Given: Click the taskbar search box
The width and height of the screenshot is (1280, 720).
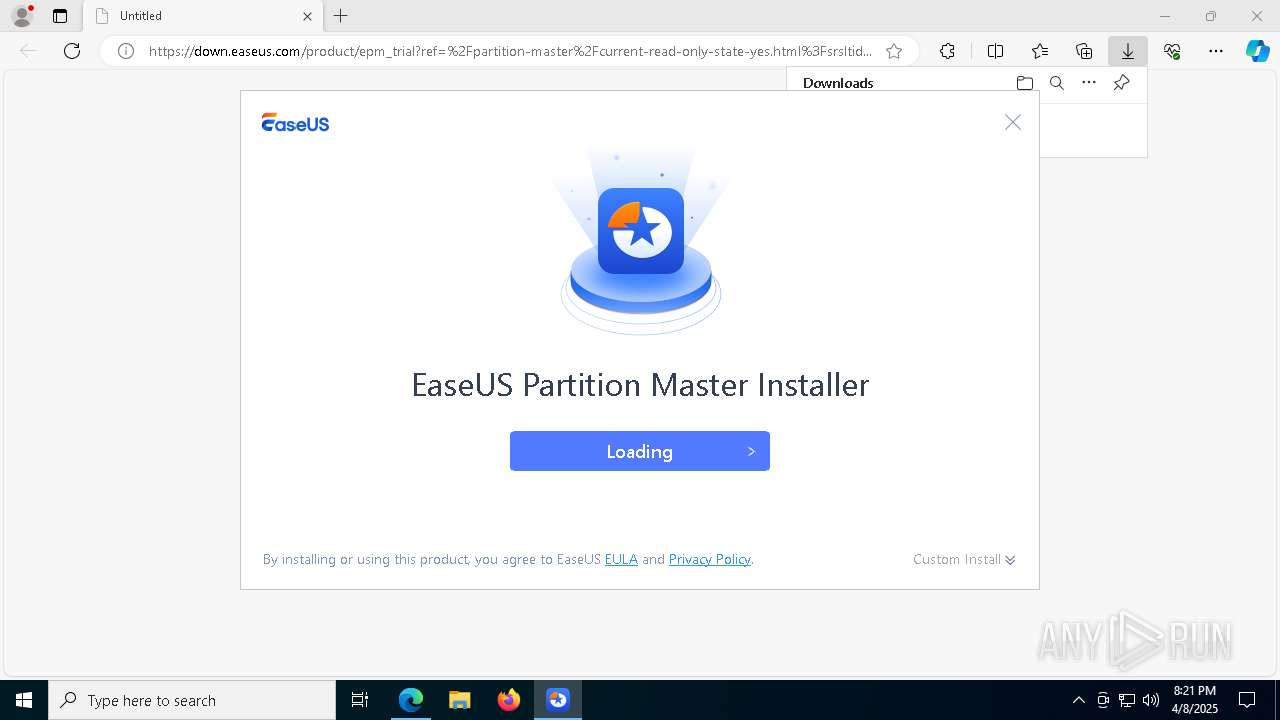Looking at the screenshot, I should click(x=192, y=700).
